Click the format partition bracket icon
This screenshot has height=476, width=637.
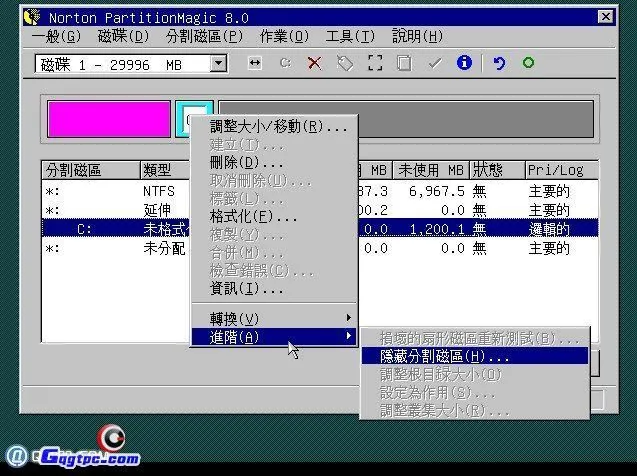tap(375, 63)
